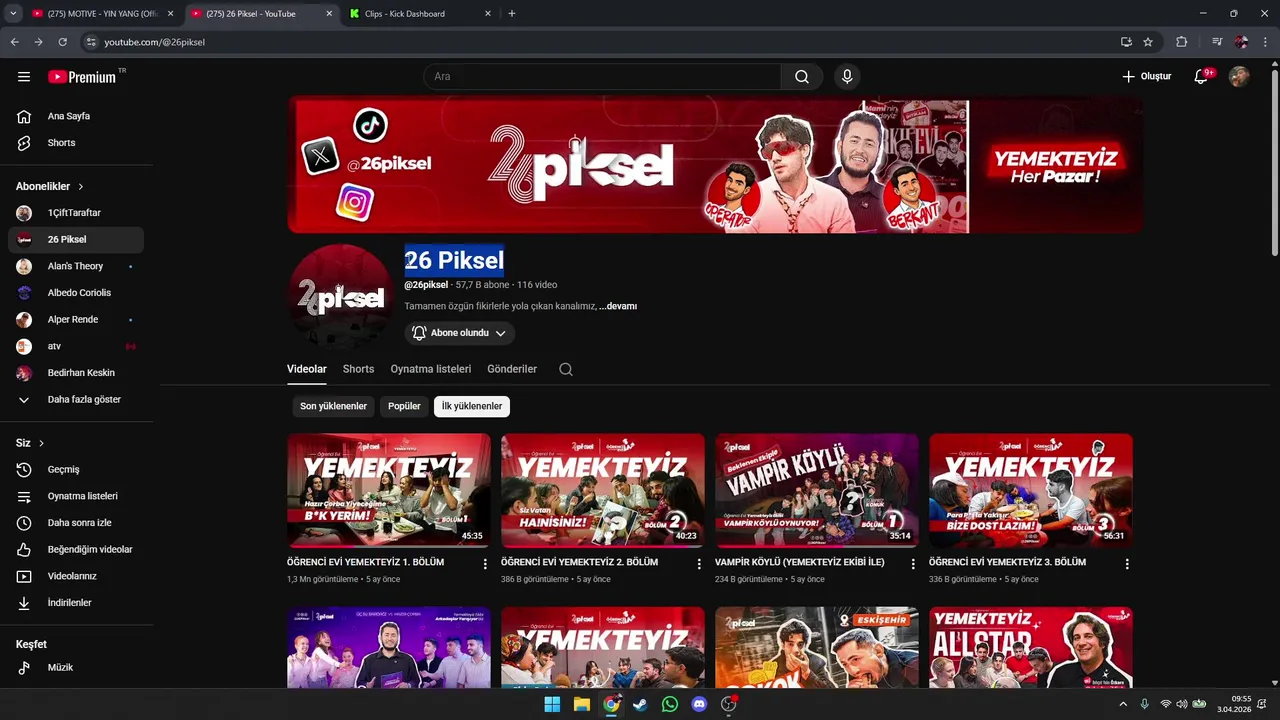The height and width of the screenshot is (720, 1280).
Task: Open File Explorer from taskbar
Action: click(581, 704)
